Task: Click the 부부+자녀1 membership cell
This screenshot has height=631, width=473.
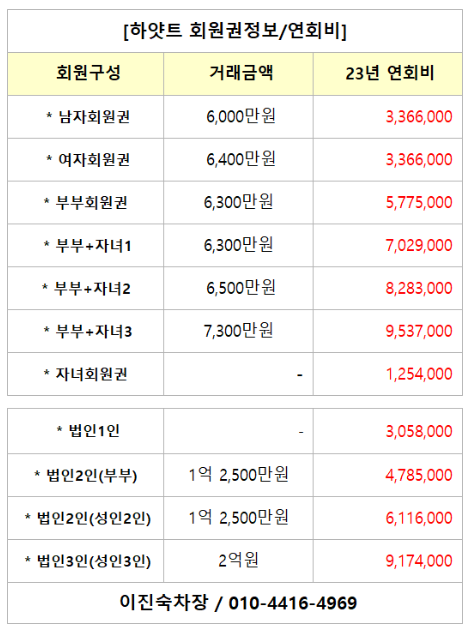Action: 87,245
